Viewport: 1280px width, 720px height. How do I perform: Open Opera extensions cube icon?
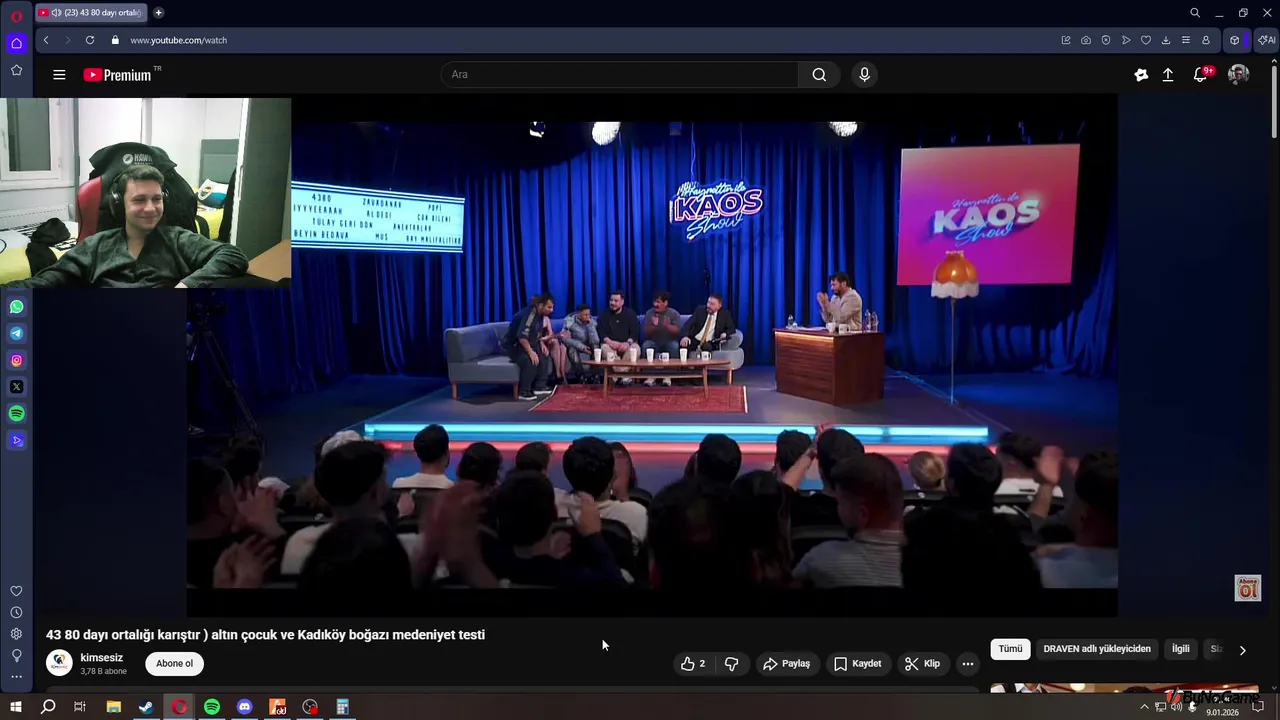[x=1235, y=40]
